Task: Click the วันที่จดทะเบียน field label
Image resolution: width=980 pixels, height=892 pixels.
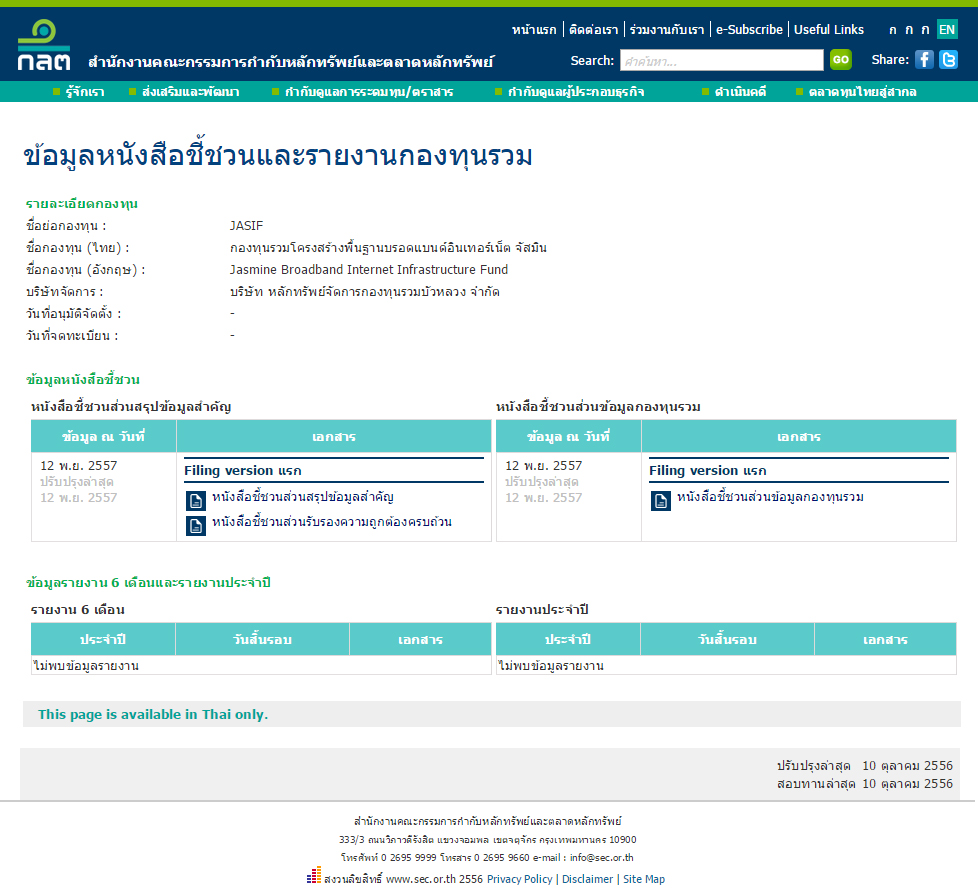Action: 72,336
